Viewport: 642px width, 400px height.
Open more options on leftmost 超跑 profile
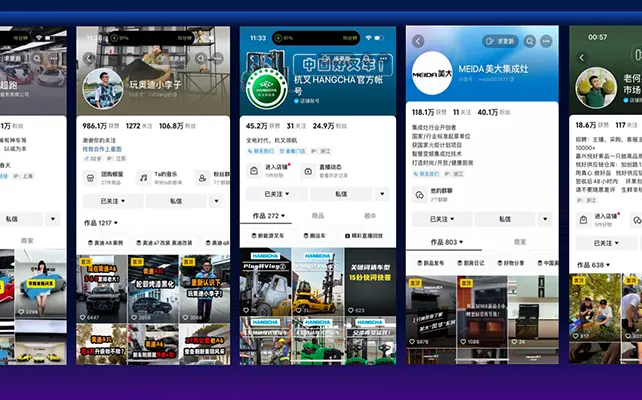[54, 59]
